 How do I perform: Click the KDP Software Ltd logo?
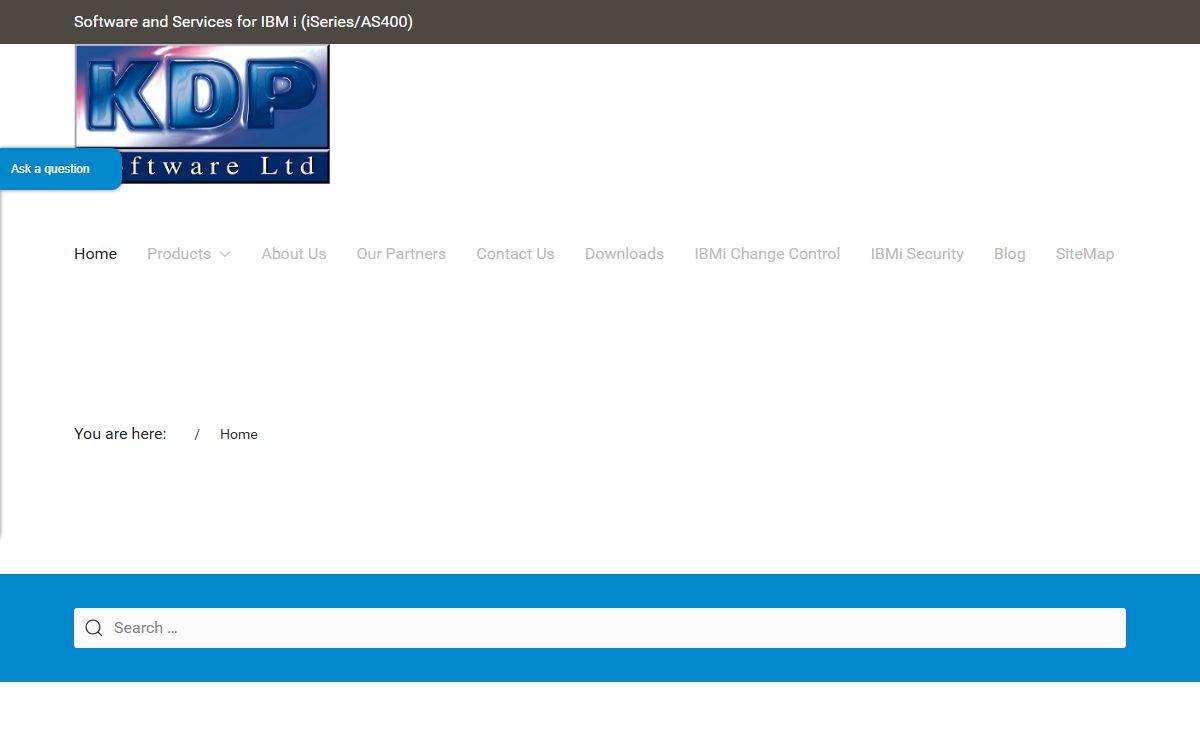(x=202, y=114)
